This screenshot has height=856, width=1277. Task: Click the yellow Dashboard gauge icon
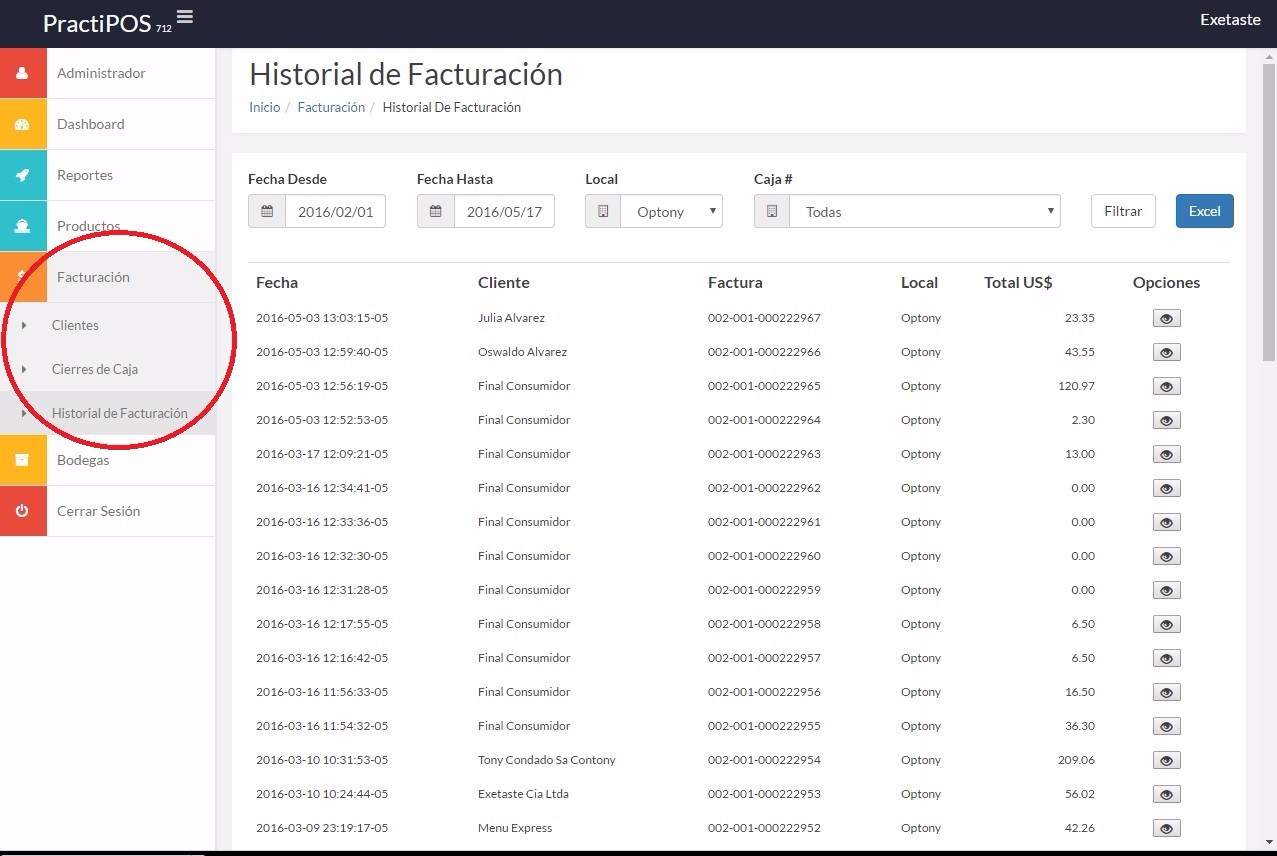23,124
